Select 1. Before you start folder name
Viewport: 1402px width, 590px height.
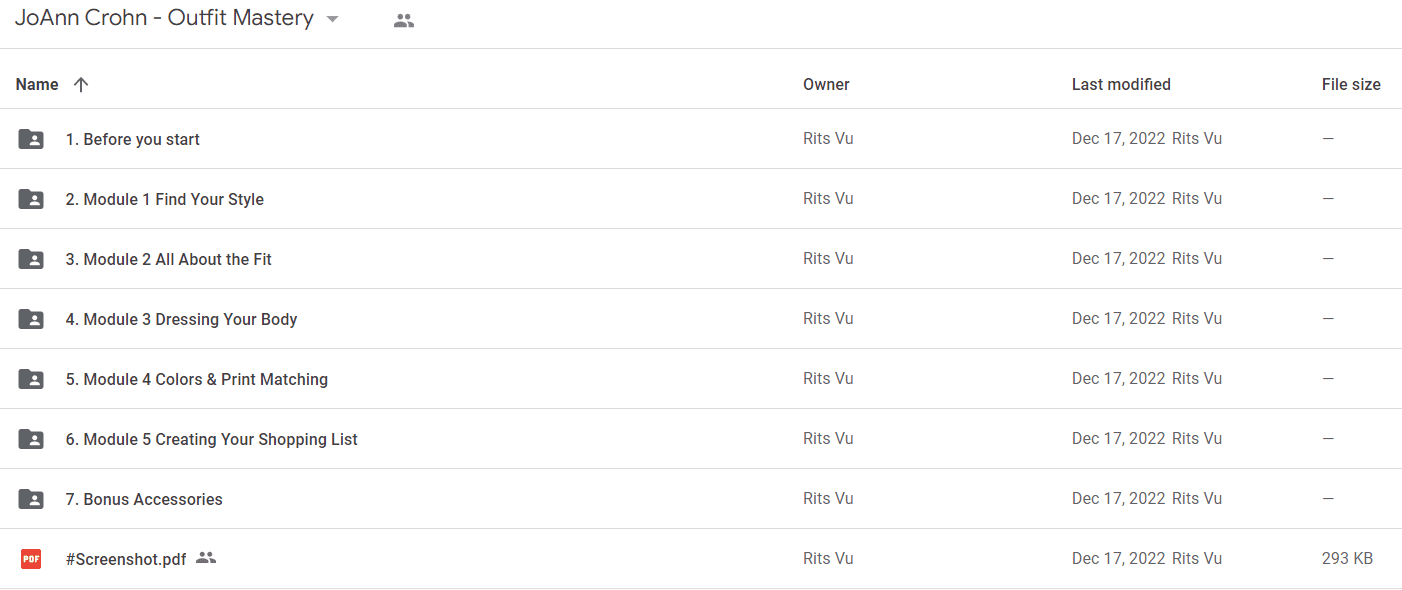point(133,139)
